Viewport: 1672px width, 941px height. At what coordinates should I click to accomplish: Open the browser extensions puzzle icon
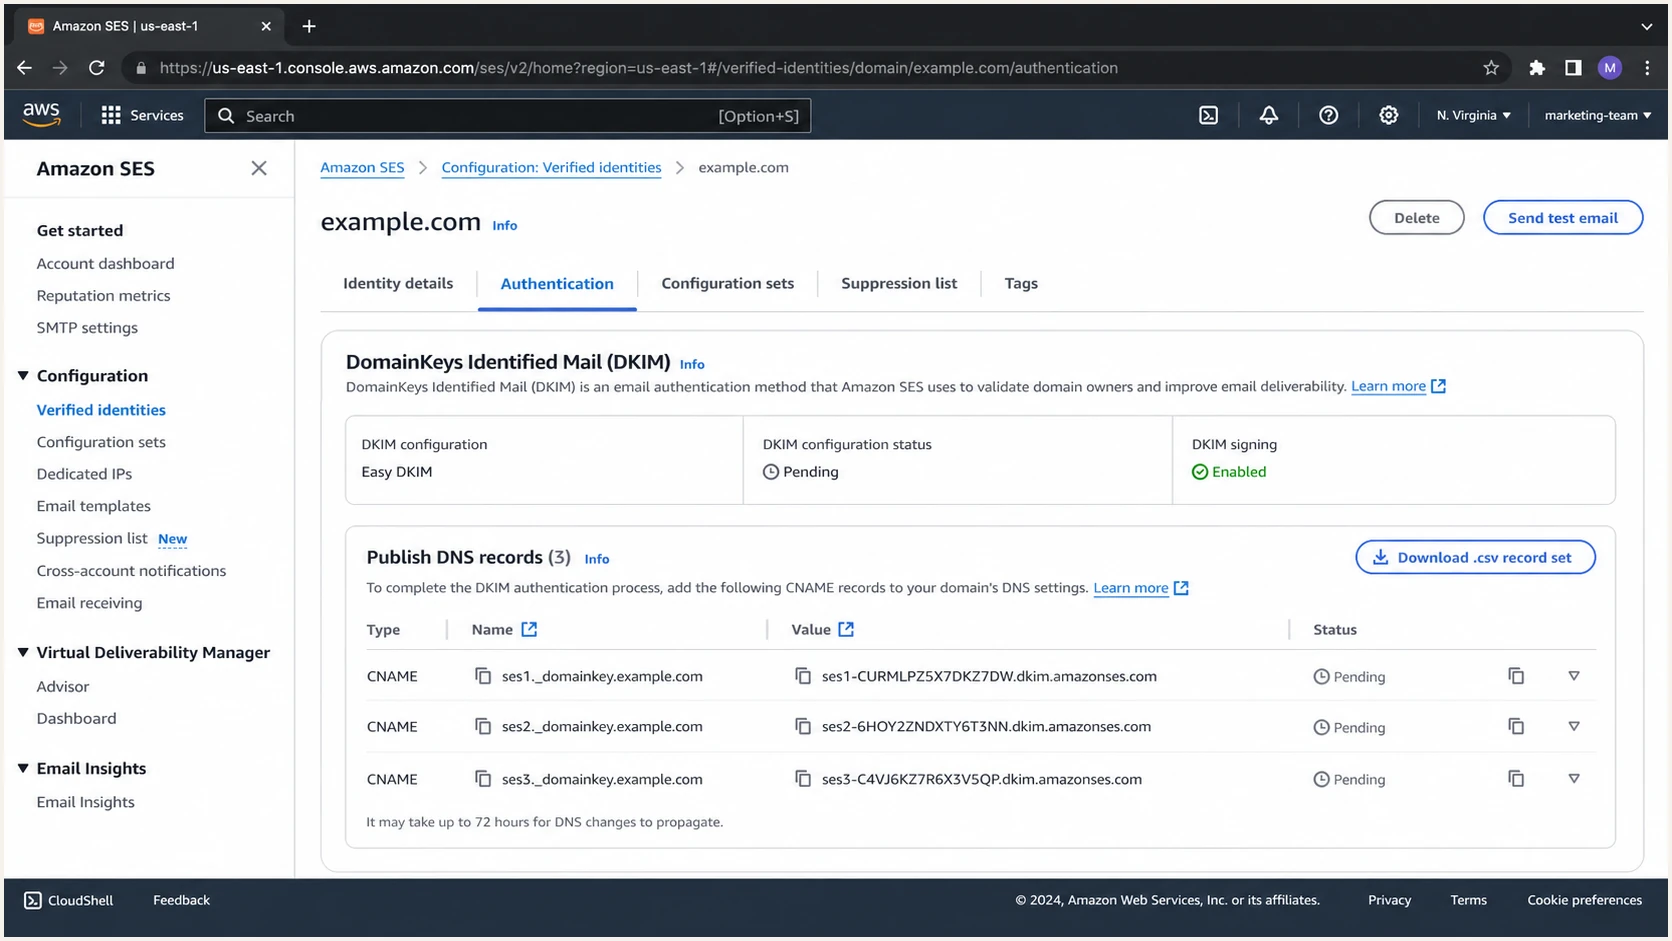coord(1537,68)
